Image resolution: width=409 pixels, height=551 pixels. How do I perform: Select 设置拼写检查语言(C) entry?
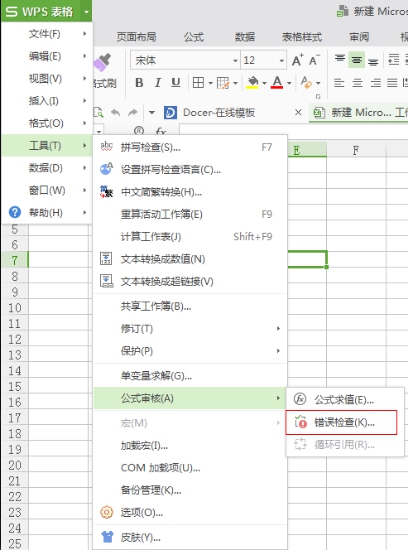pyautogui.click(x=190, y=170)
